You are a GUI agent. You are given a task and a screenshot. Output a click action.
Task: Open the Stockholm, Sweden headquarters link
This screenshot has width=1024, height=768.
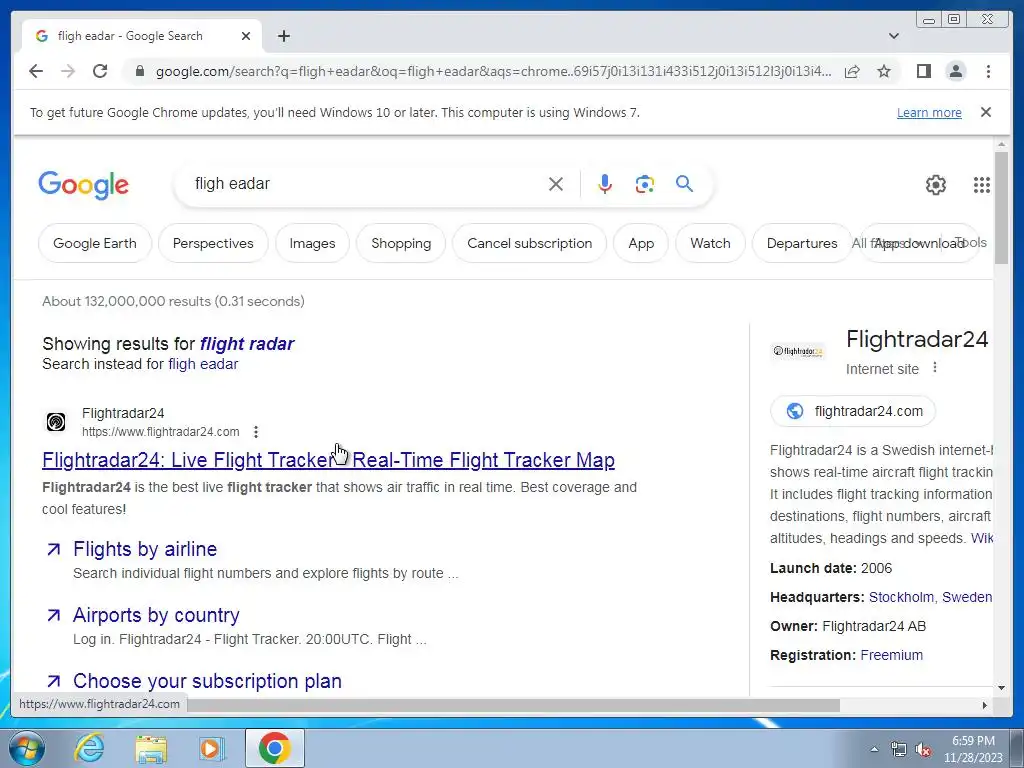click(931, 597)
